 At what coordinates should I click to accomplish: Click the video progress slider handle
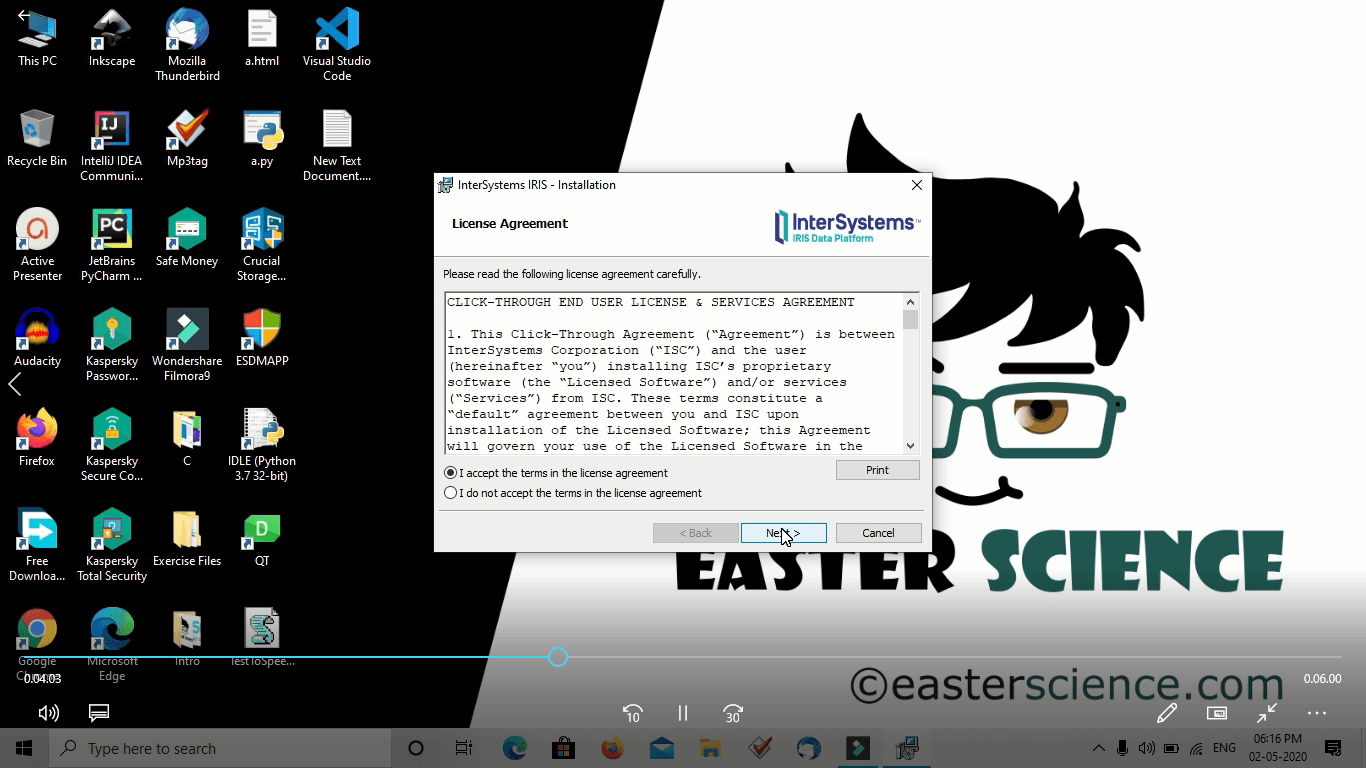[558, 657]
